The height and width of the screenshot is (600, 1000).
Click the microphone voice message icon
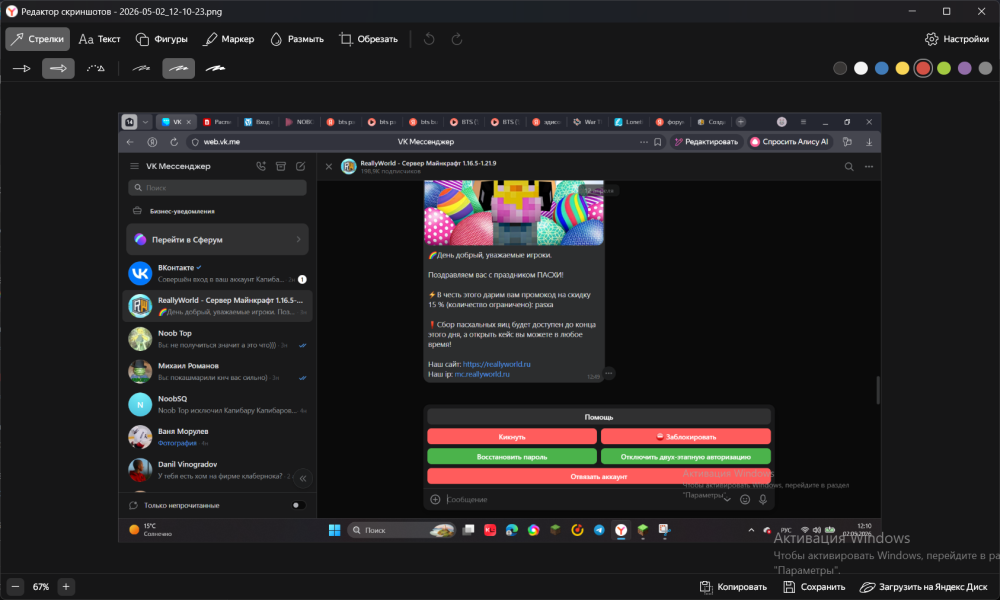tap(763, 499)
